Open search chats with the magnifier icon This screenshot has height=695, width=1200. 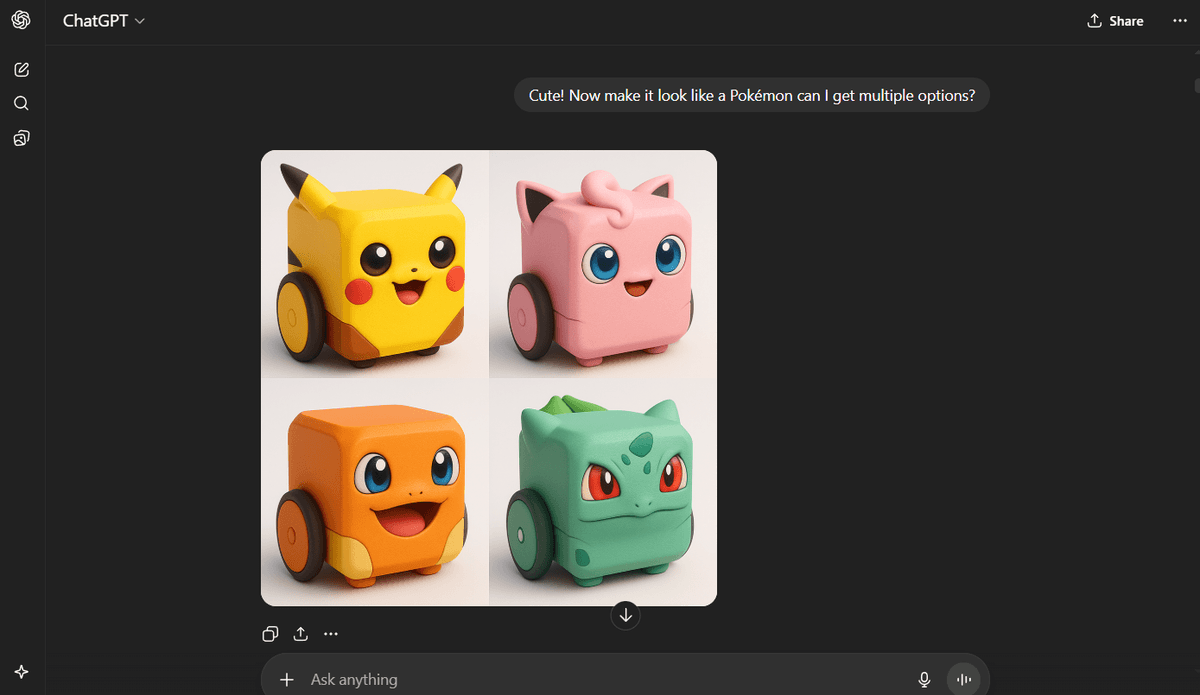(x=21, y=104)
